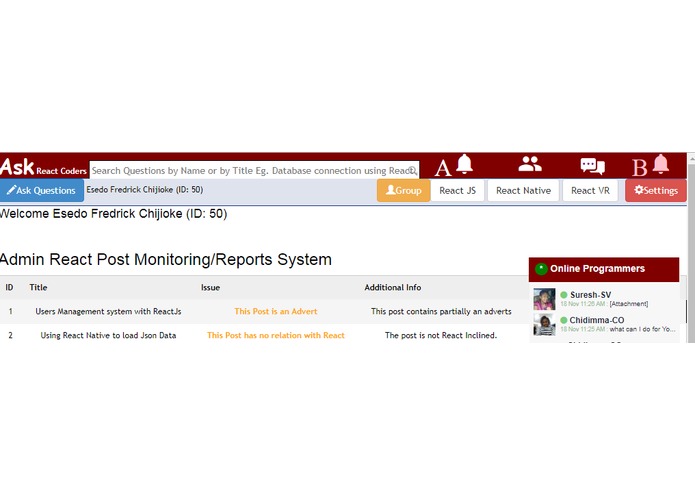The width and height of the screenshot is (695, 494).
Task: Click the Ask Questions button
Action: (x=42, y=191)
